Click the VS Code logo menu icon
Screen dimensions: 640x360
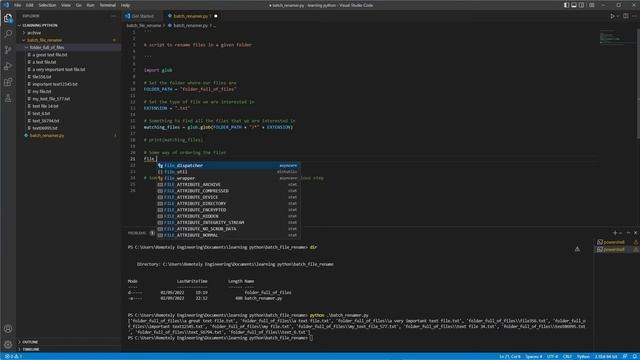tap(6, 5)
